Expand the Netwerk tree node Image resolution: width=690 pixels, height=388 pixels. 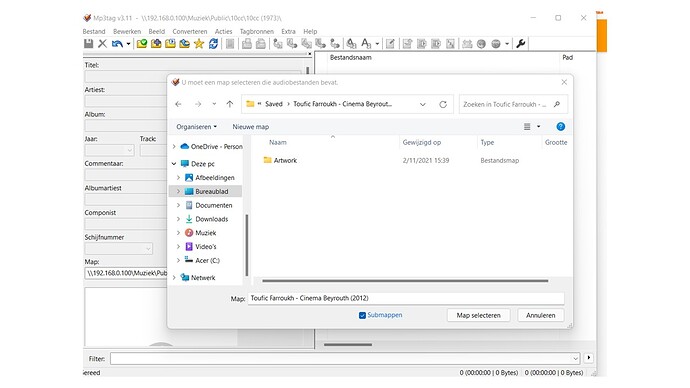174,278
